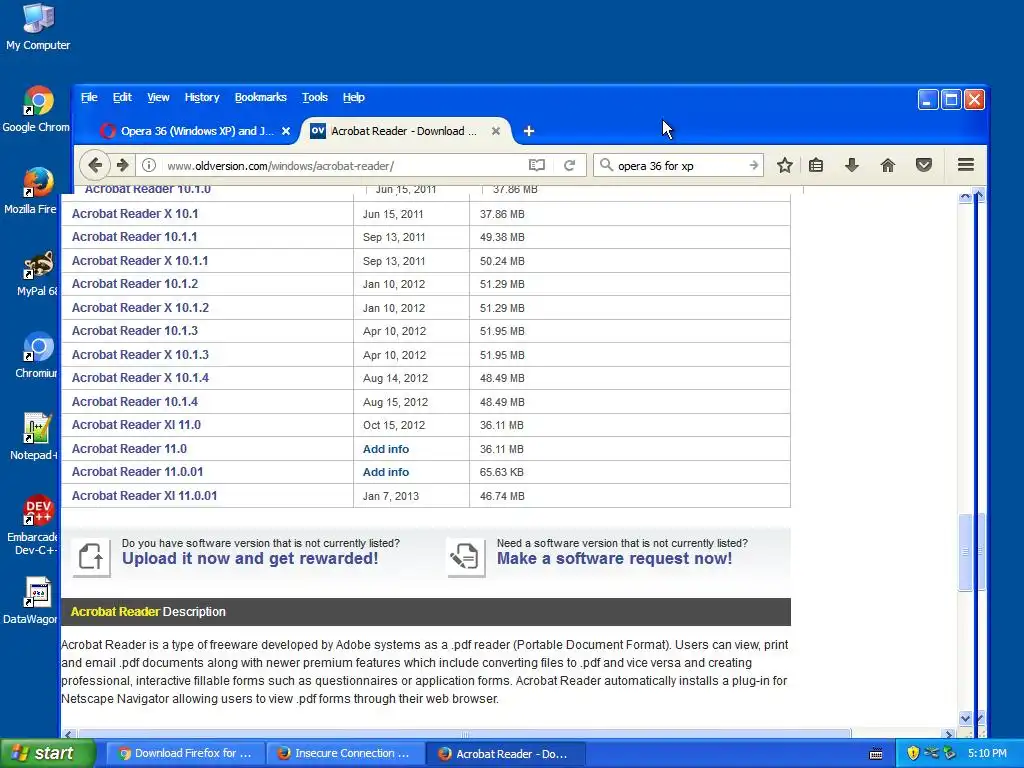Viewport: 1024px width, 768px height.
Task: Open Acrobat Reader 10.1.3 link
Action: 135,331
